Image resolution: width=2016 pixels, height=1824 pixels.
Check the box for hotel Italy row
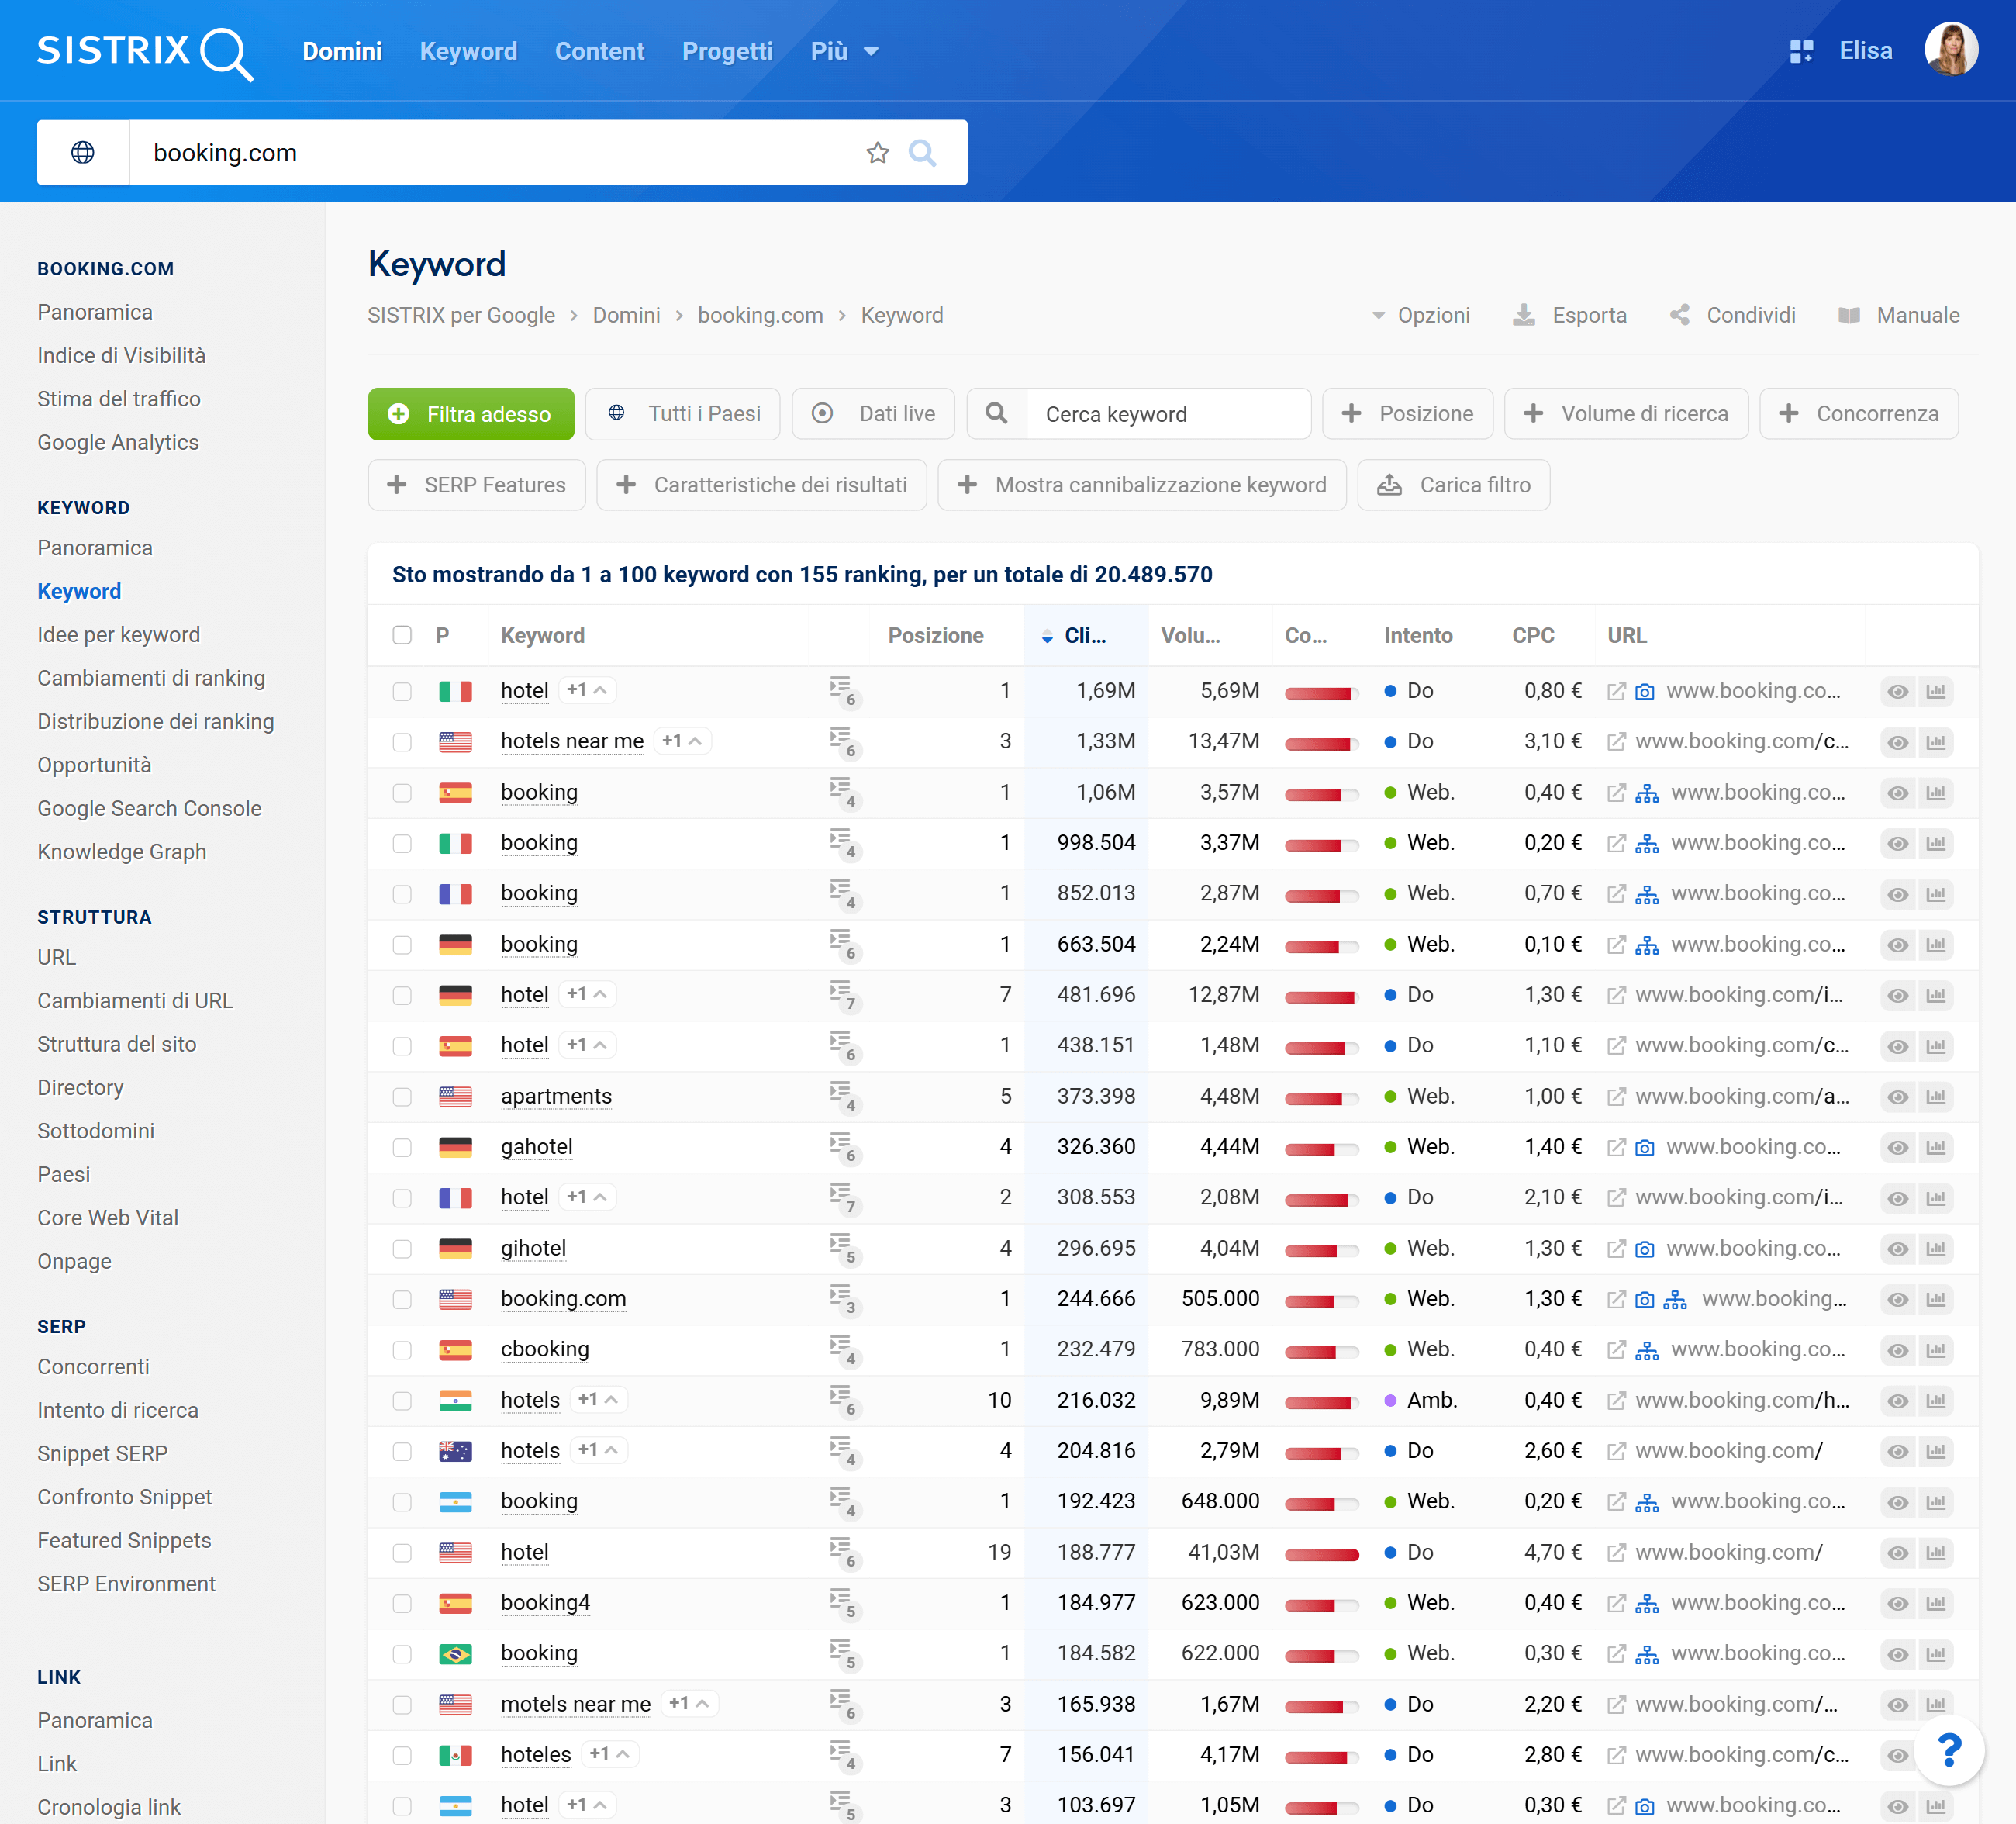402,691
